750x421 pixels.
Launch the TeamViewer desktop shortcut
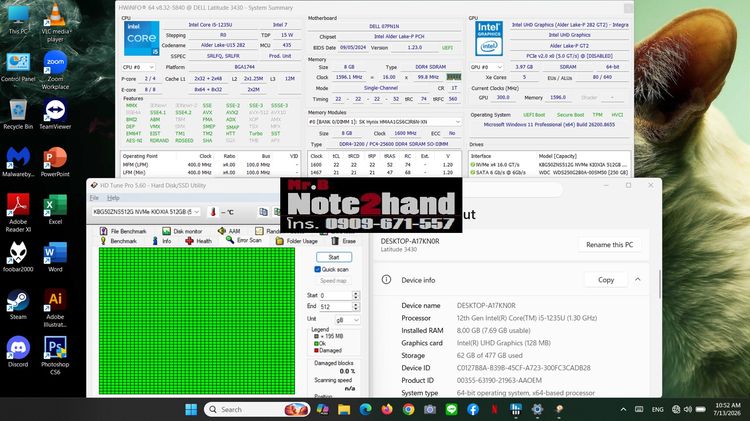point(55,115)
